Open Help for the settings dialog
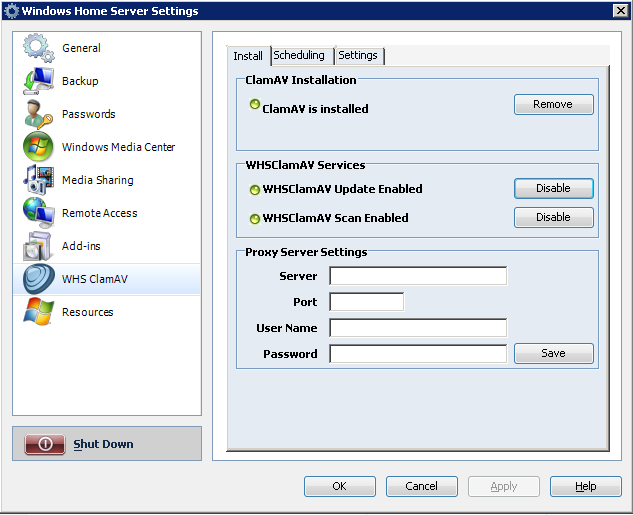This screenshot has height=515, width=633. tap(586, 487)
